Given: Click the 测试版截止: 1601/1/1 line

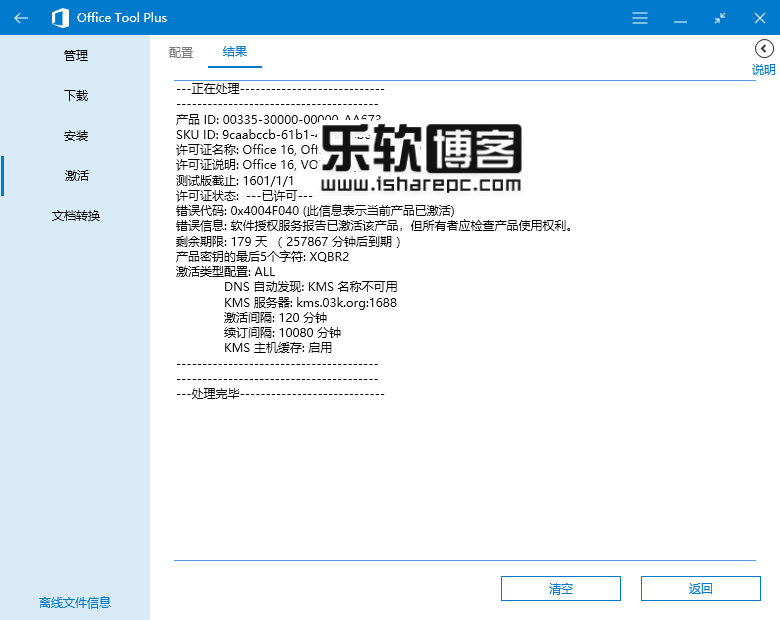Looking at the screenshot, I should tap(235, 181).
